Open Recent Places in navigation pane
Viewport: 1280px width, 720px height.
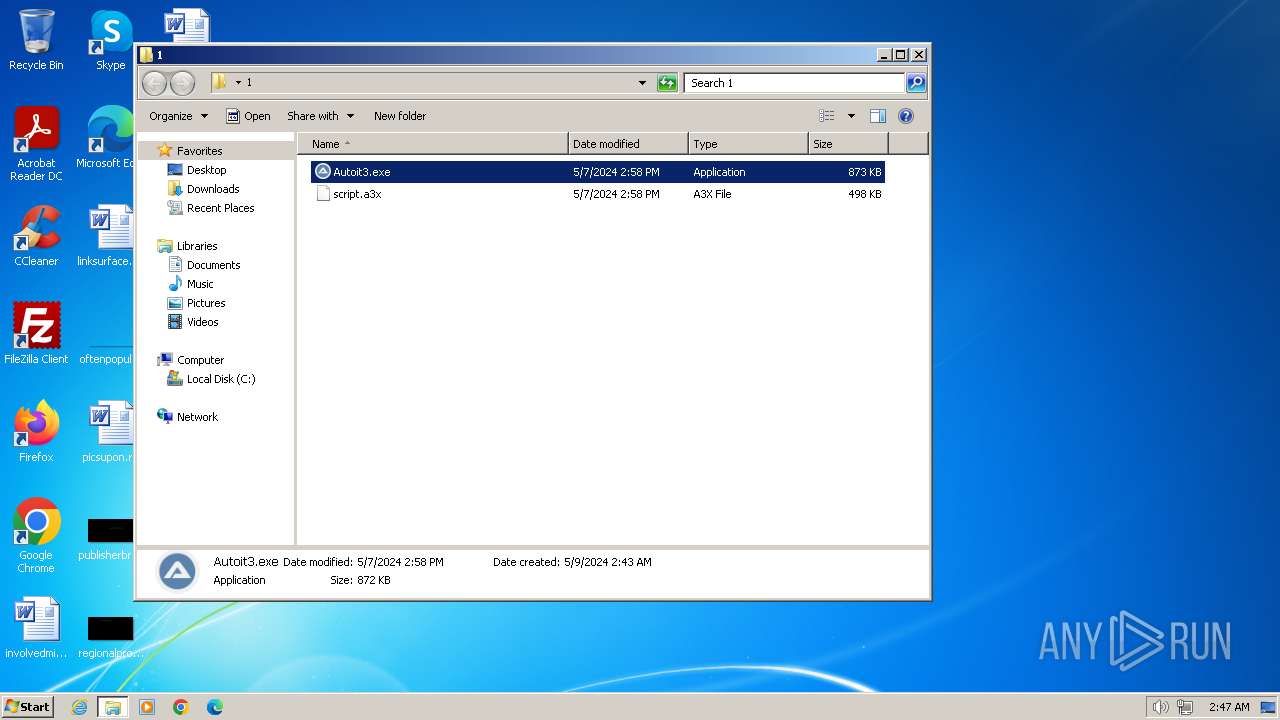click(x=220, y=208)
